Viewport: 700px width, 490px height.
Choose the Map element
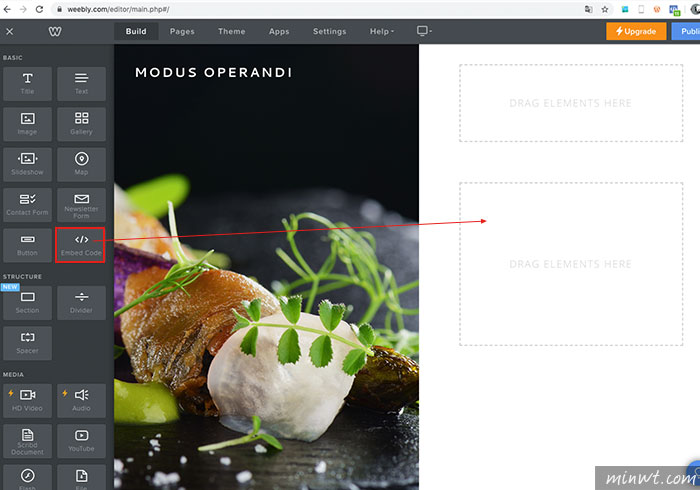(x=81, y=164)
